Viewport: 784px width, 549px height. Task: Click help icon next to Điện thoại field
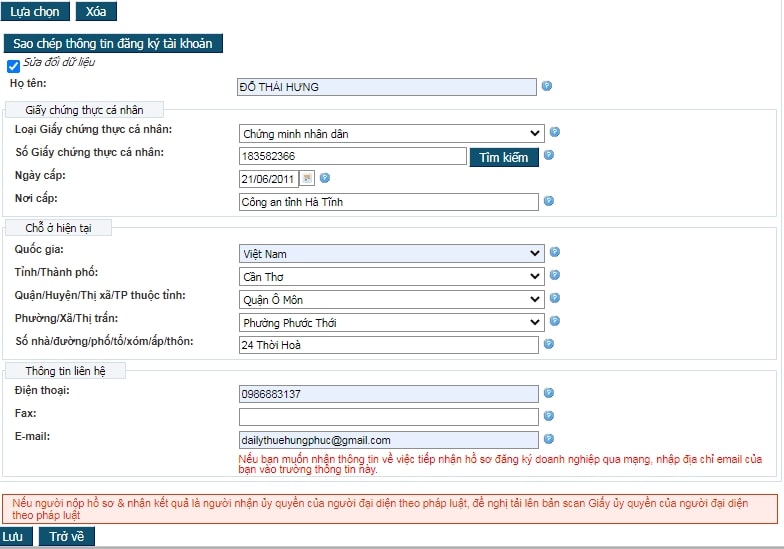tap(548, 393)
